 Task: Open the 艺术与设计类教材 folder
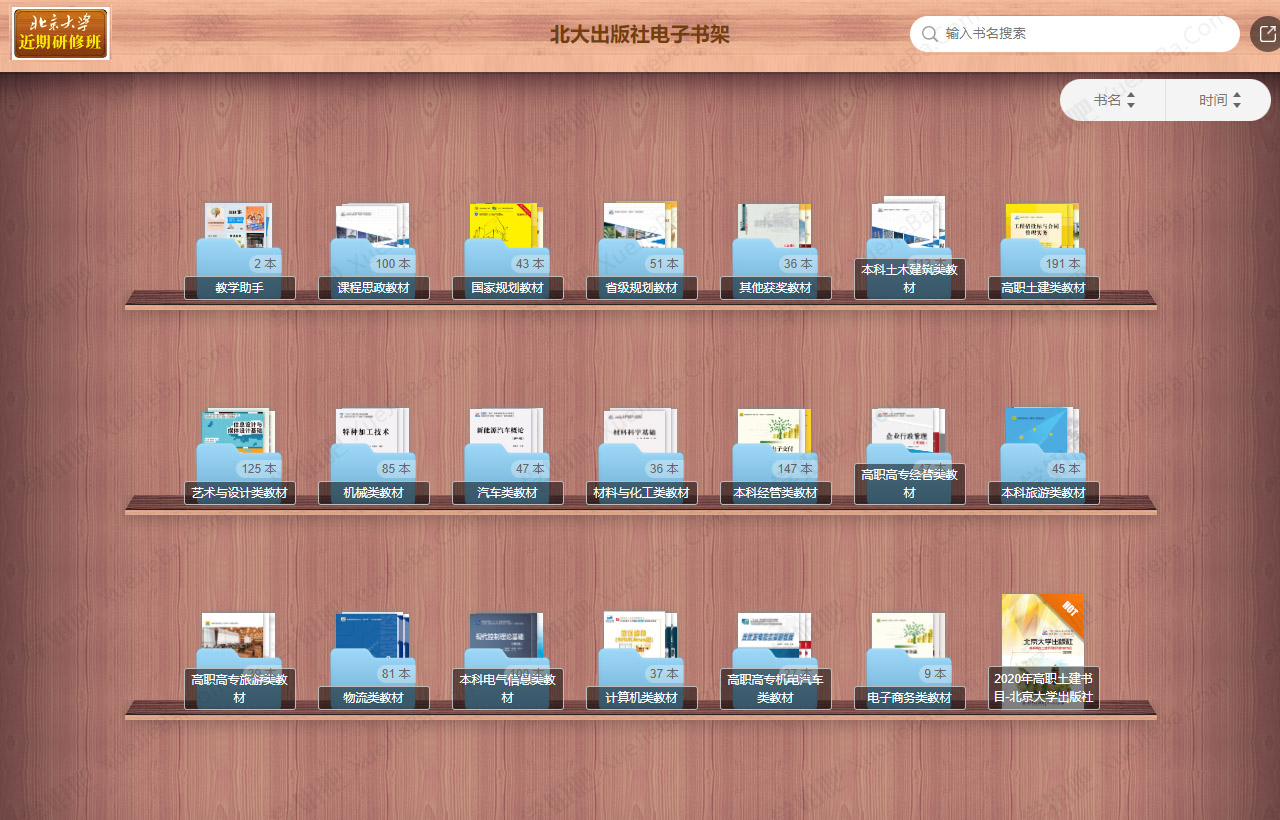[x=239, y=455]
